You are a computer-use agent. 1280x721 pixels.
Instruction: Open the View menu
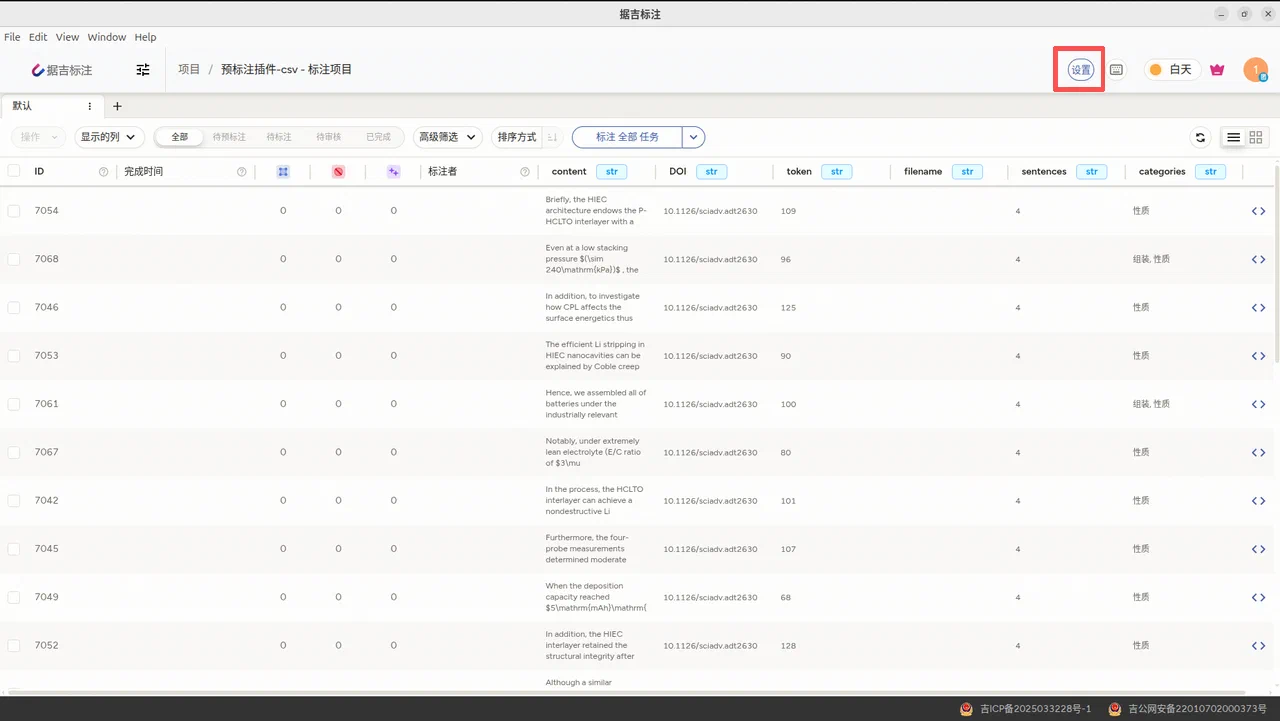[x=67, y=37]
